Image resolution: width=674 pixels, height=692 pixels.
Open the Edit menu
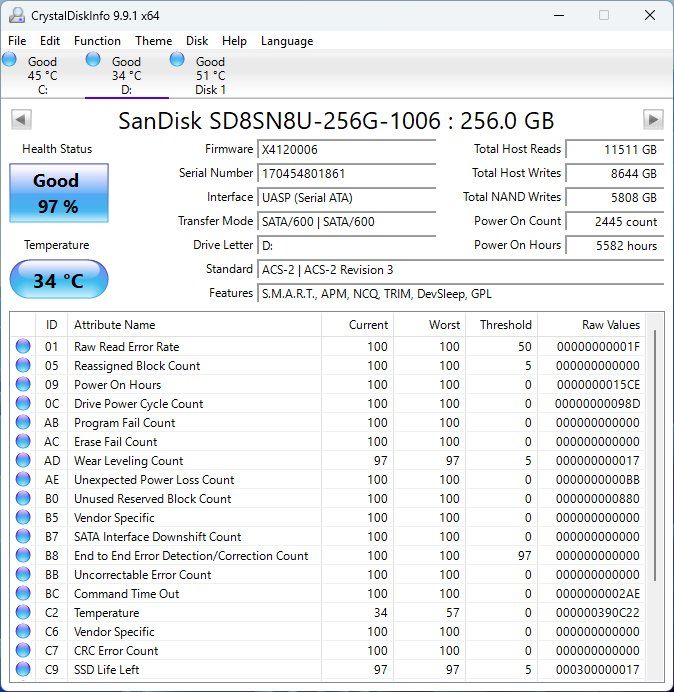pos(49,41)
